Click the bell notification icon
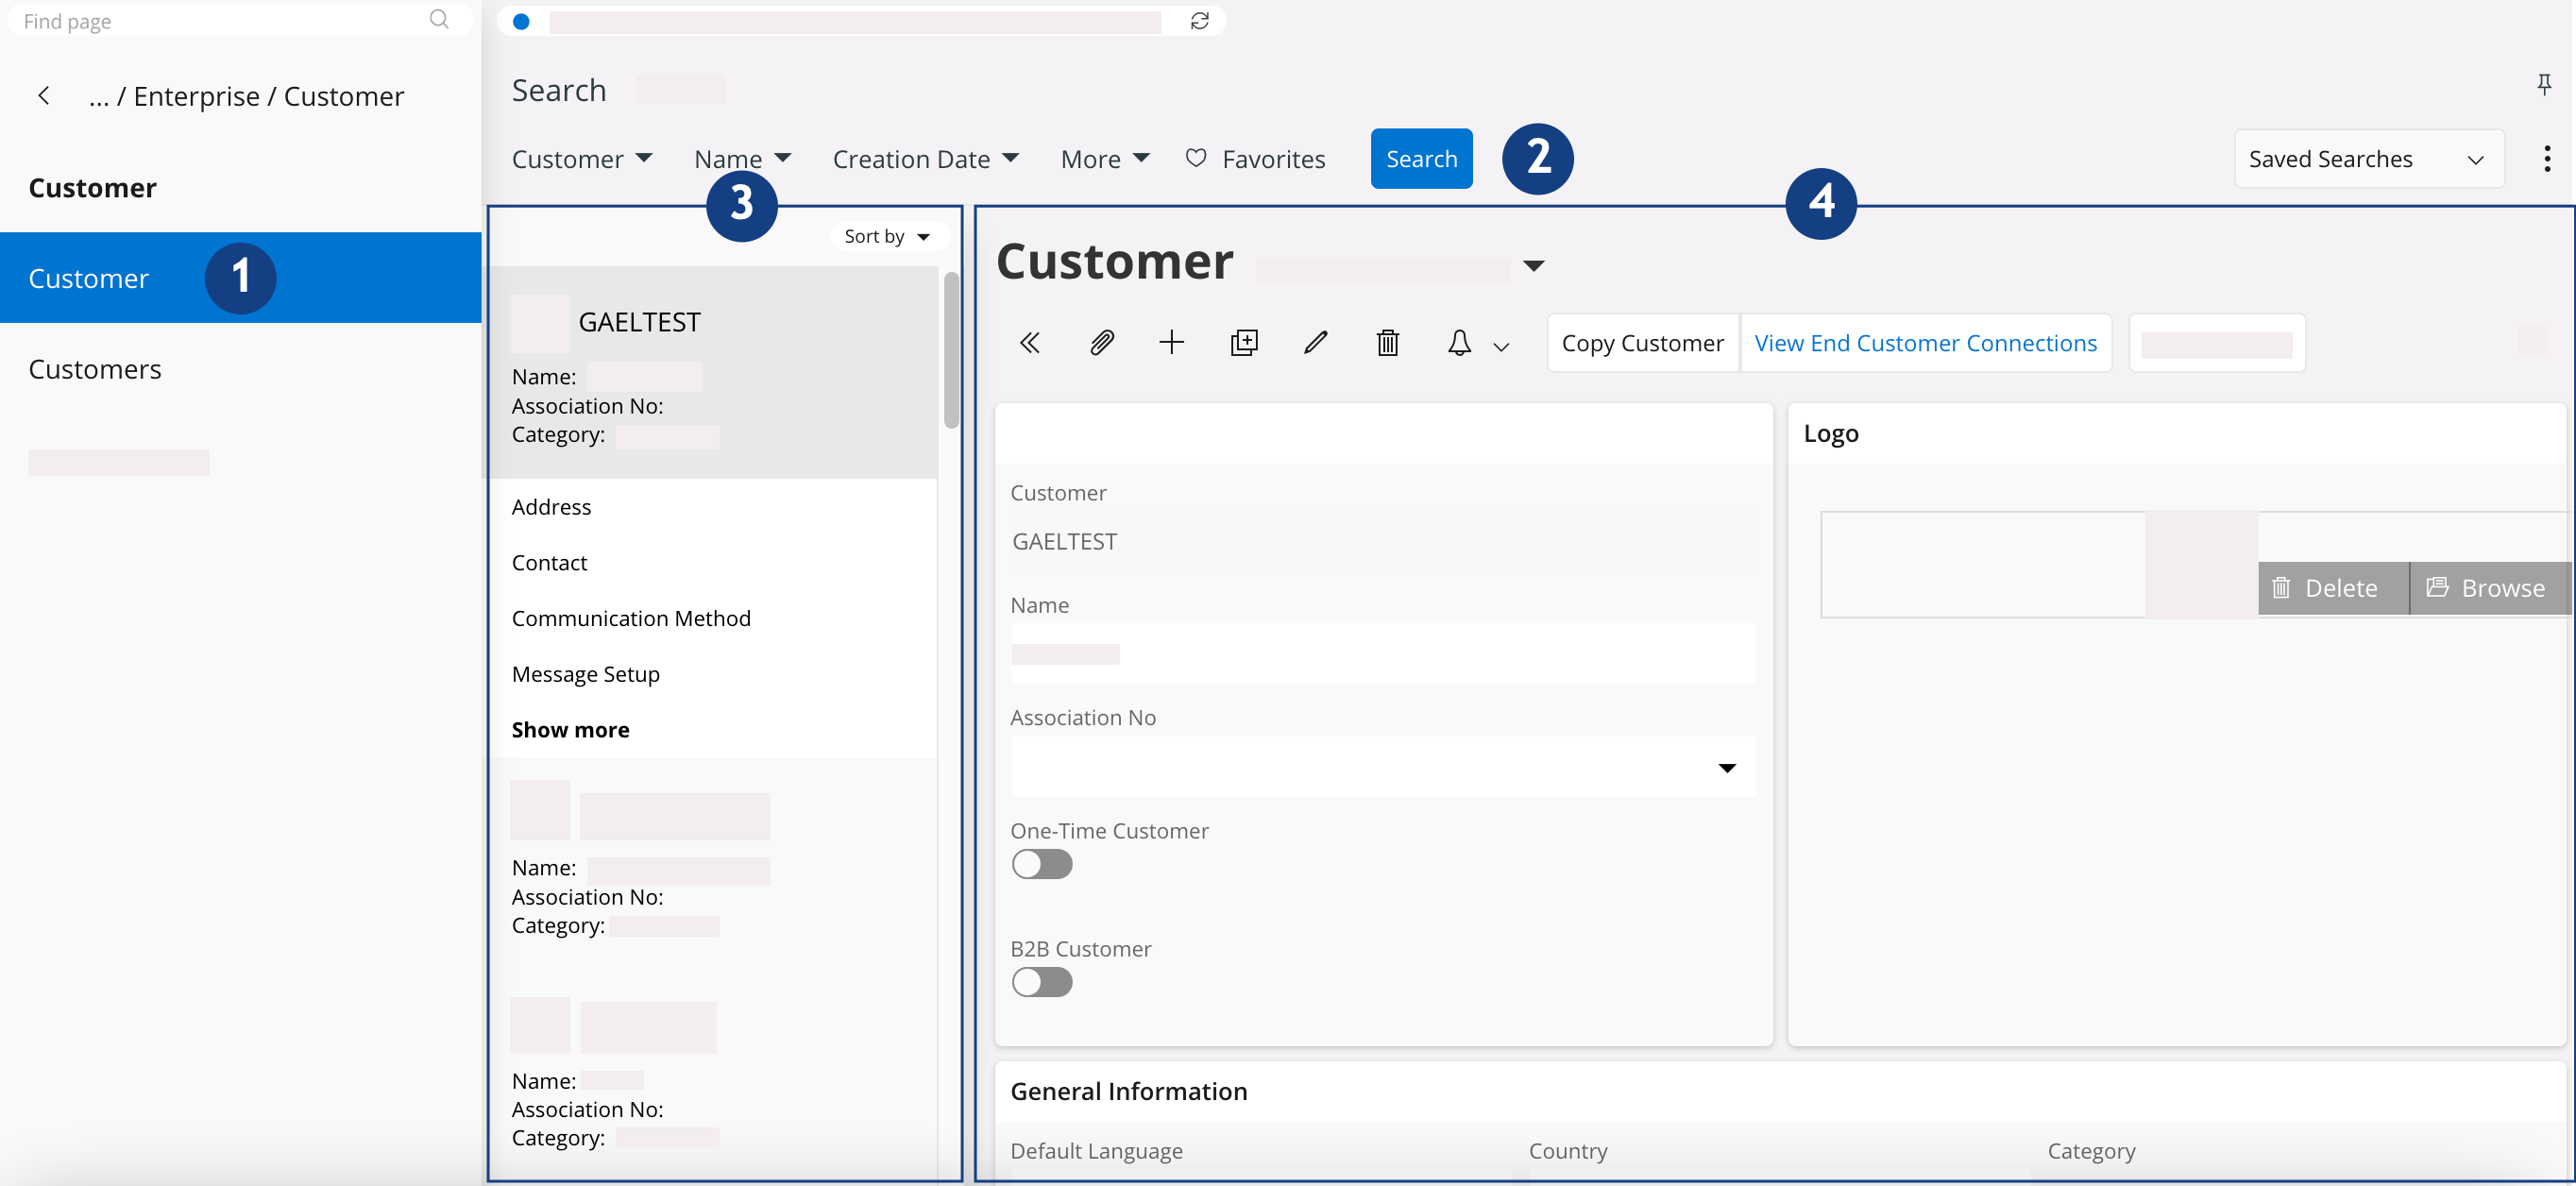The height and width of the screenshot is (1186, 2576). [1459, 343]
